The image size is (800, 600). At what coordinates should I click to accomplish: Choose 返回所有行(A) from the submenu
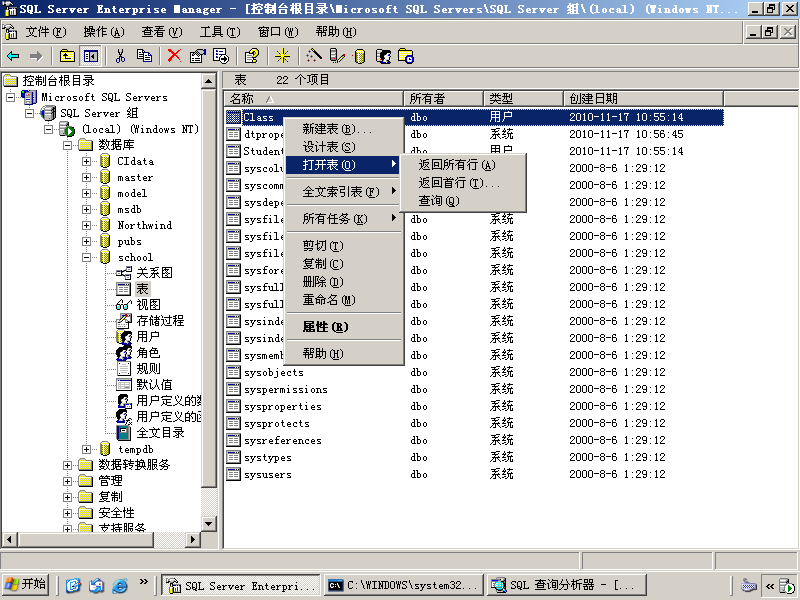click(463, 165)
